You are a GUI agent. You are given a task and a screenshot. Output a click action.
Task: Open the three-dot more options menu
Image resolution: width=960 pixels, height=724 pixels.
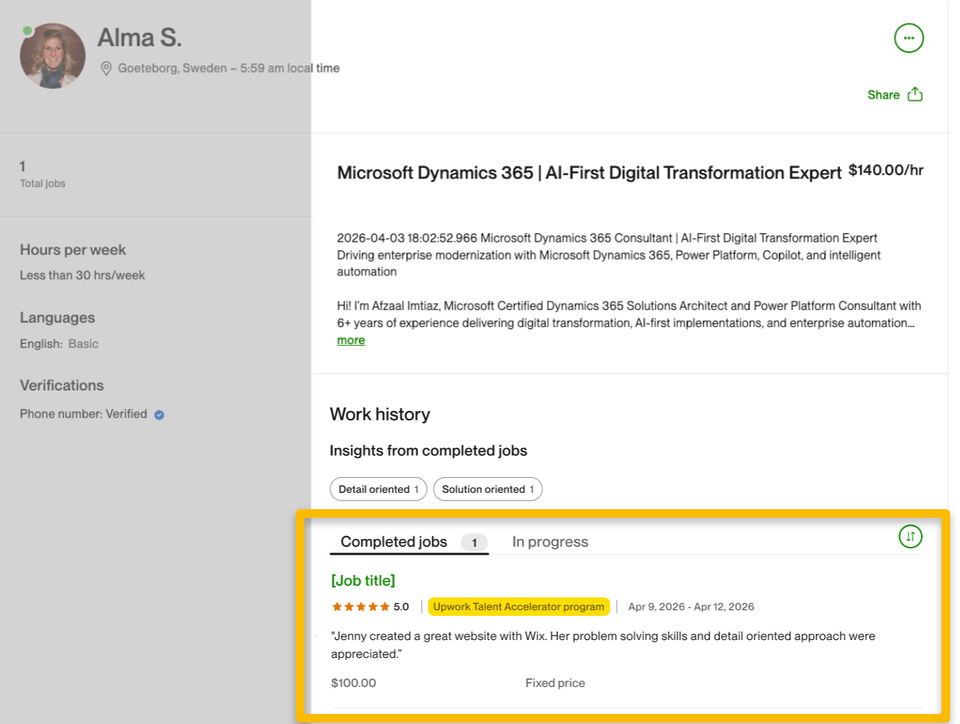point(909,38)
